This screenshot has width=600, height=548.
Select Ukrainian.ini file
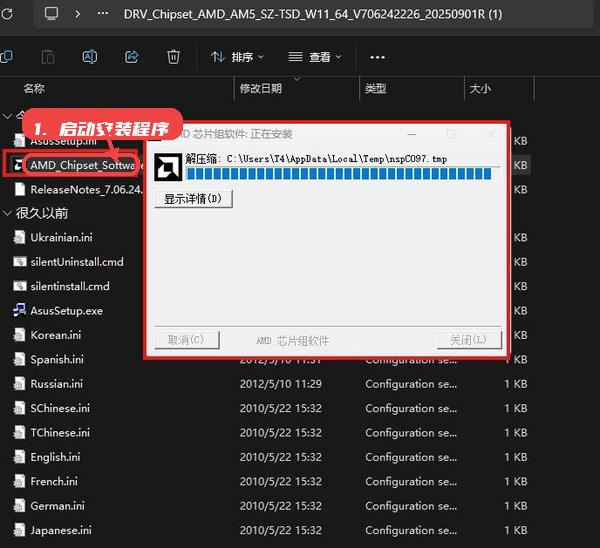tap(61, 238)
